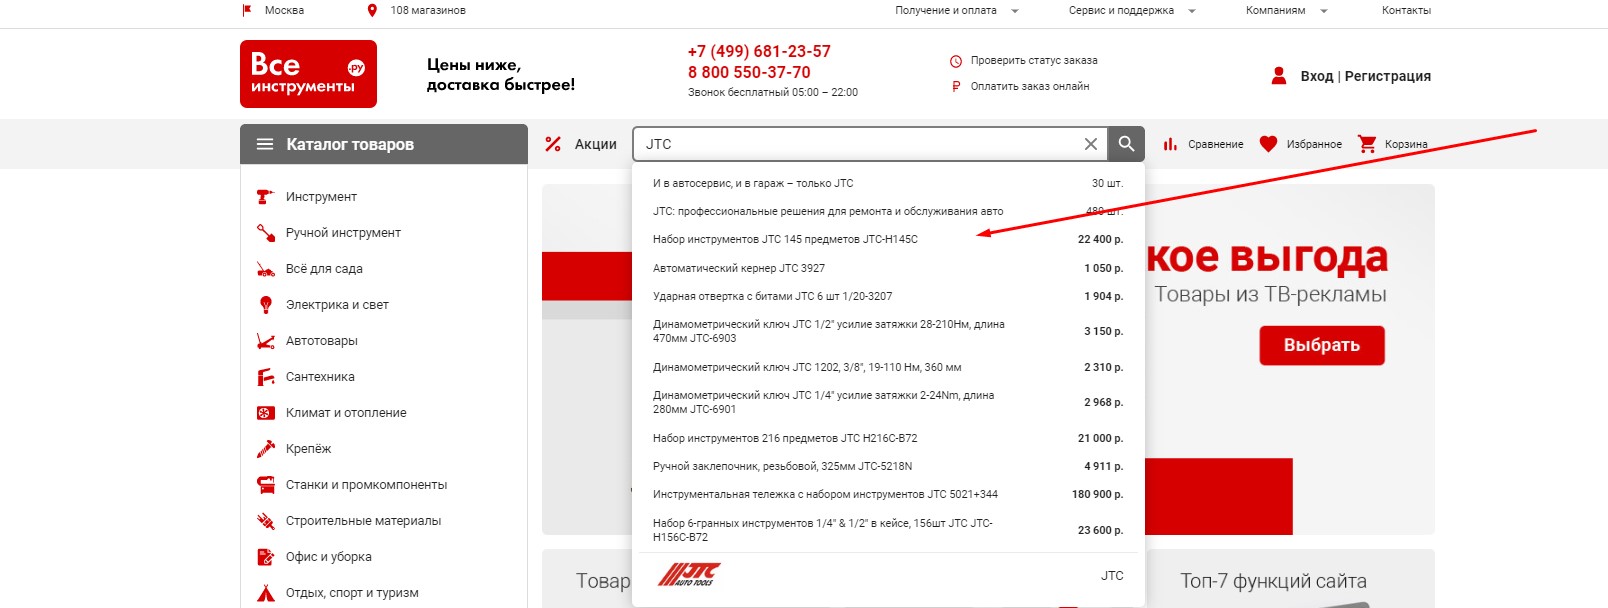Open comparison bar chart icon (Сравнение)
Image resolution: width=1608 pixels, height=608 pixels.
[1170, 144]
